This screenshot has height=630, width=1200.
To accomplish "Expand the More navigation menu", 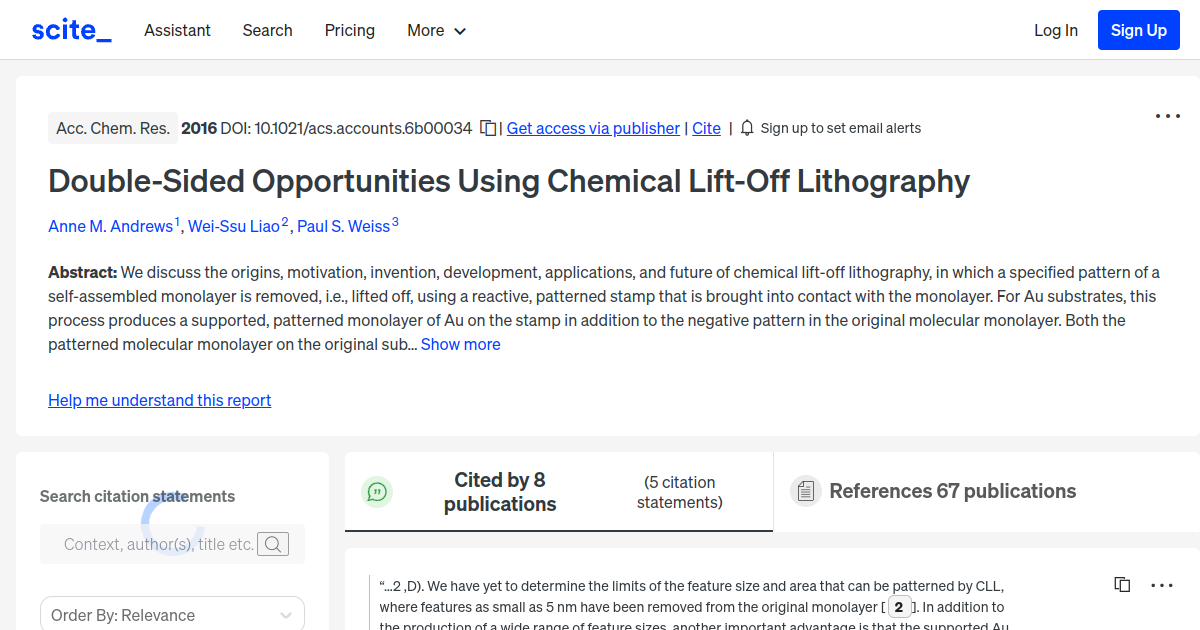I will pyautogui.click(x=436, y=30).
